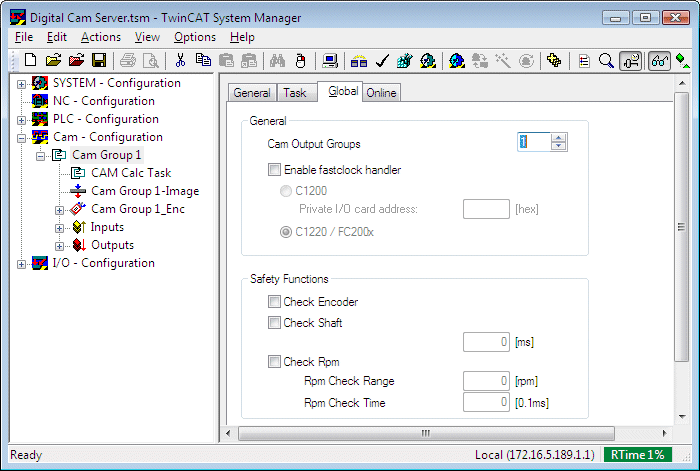The width and height of the screenshot is (700, 471).
Task: Click the Print Preview toolbar icon
Action: (150, 60)
